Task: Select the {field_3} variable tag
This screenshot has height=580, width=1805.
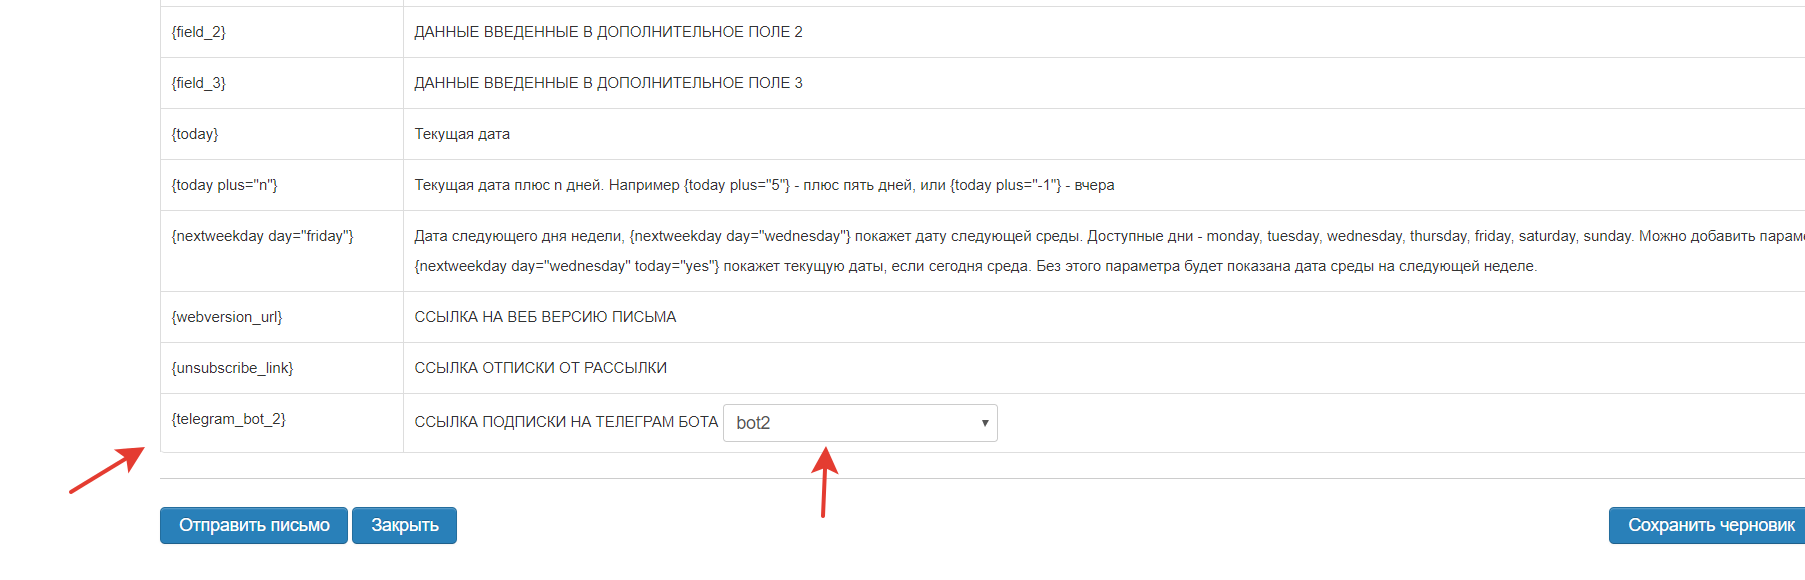Action: (199, 83)
